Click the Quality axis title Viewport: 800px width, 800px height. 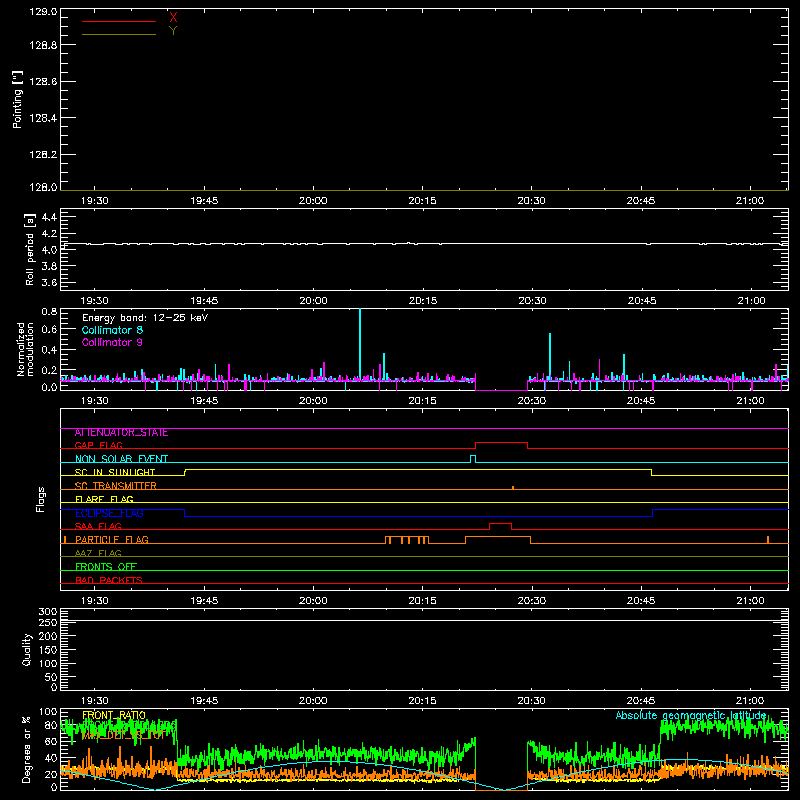pyautogui.click(x=27, y=649)
